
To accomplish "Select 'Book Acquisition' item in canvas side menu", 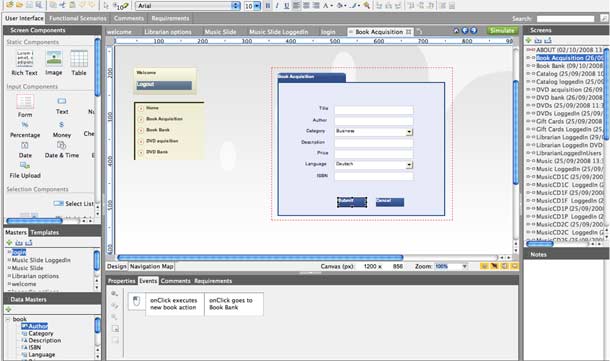I will pos(164,119).
